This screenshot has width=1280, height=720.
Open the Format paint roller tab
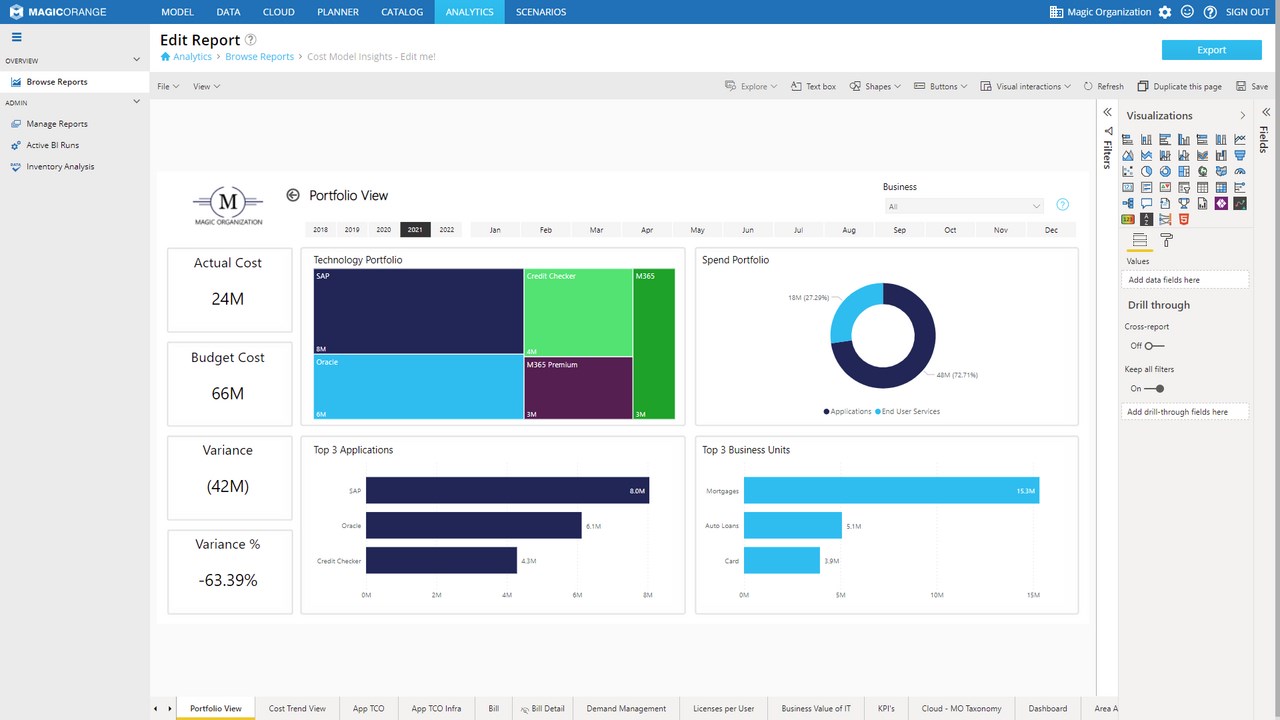coord(1166,240)
